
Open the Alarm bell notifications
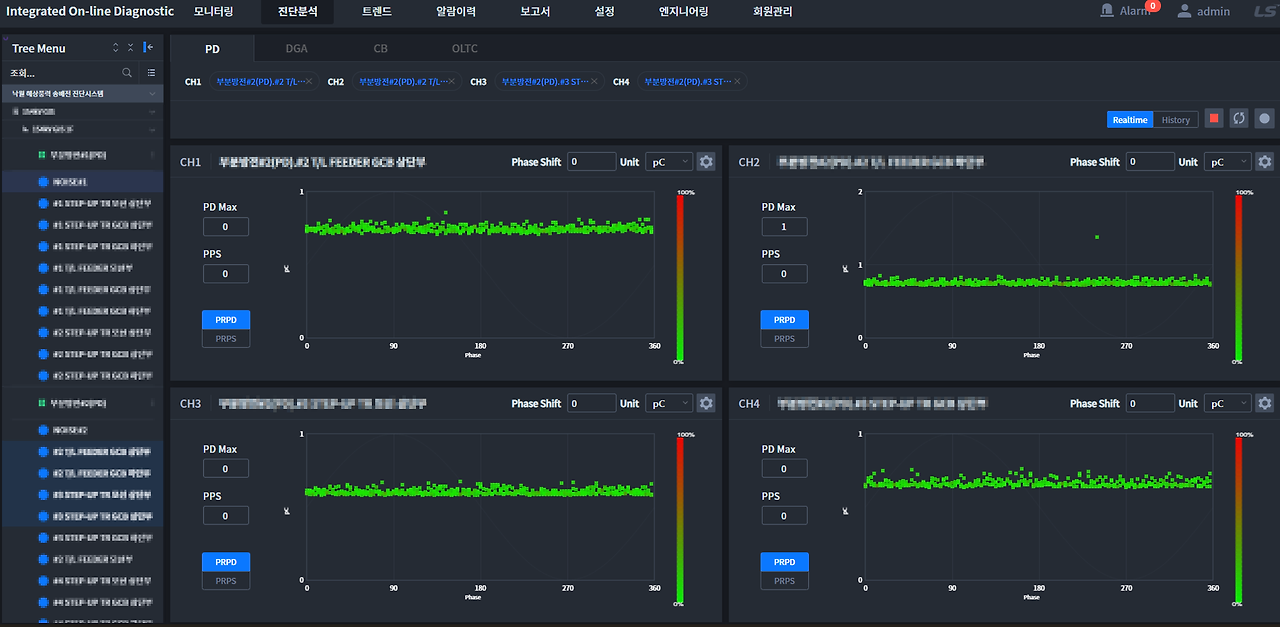1107,11
